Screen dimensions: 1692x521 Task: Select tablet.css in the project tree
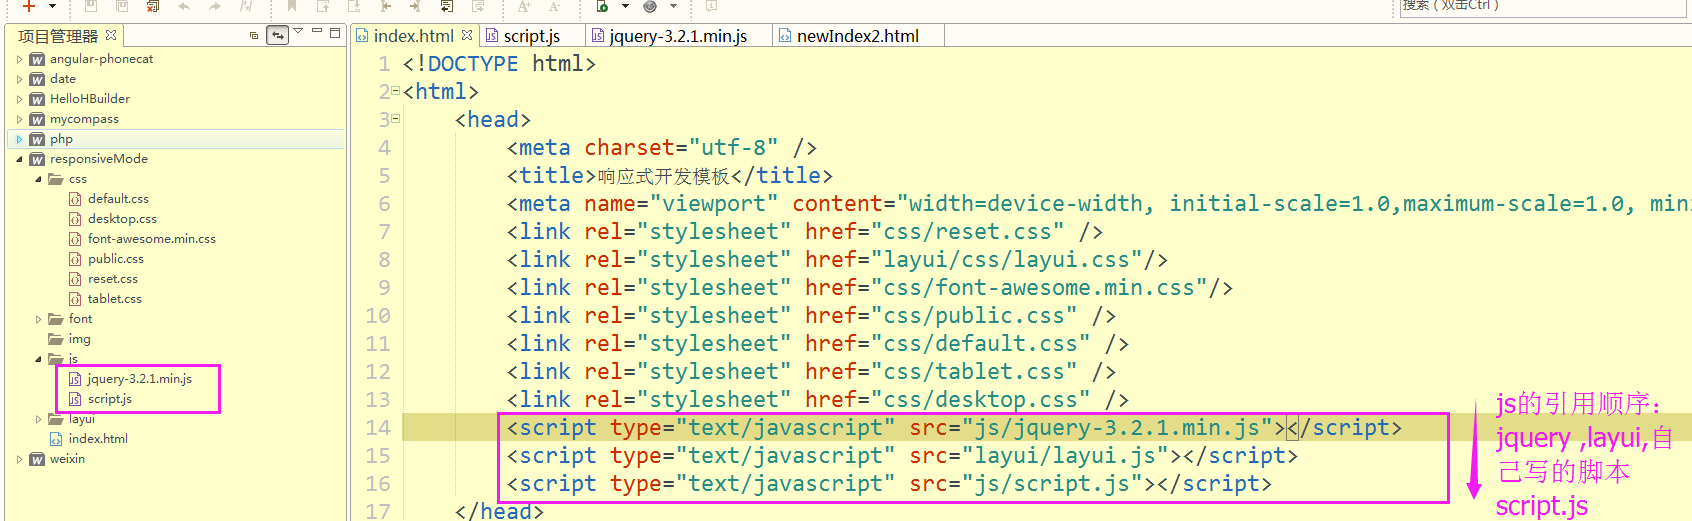coord(115,299)
